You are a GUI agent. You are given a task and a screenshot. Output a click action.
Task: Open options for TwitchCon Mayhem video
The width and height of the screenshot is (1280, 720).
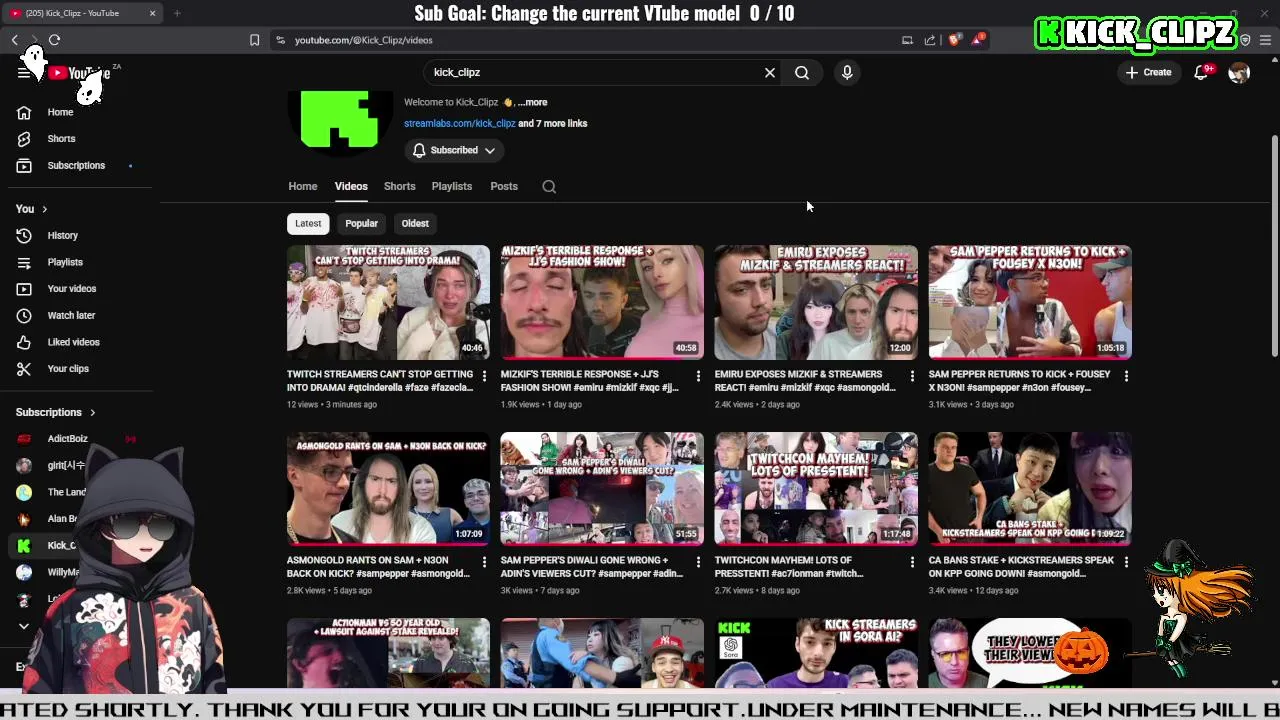912,562
